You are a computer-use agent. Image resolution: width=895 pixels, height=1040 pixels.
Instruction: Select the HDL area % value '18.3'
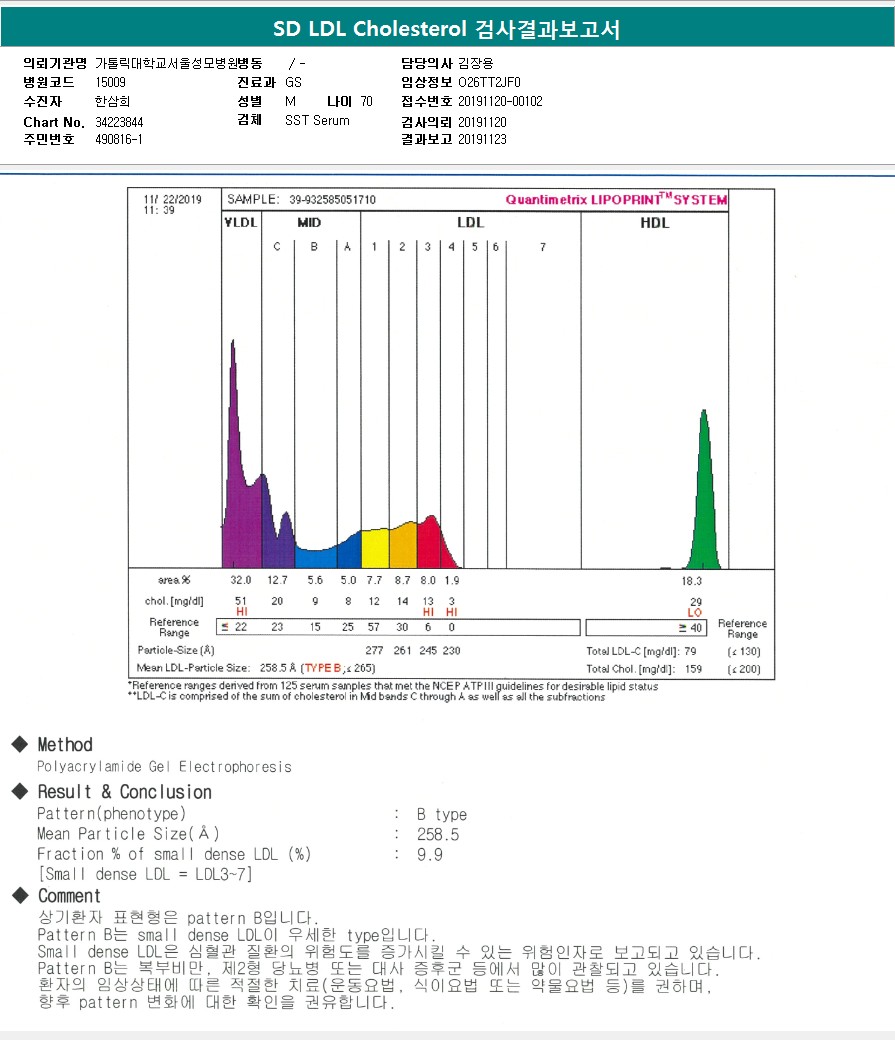691,581
